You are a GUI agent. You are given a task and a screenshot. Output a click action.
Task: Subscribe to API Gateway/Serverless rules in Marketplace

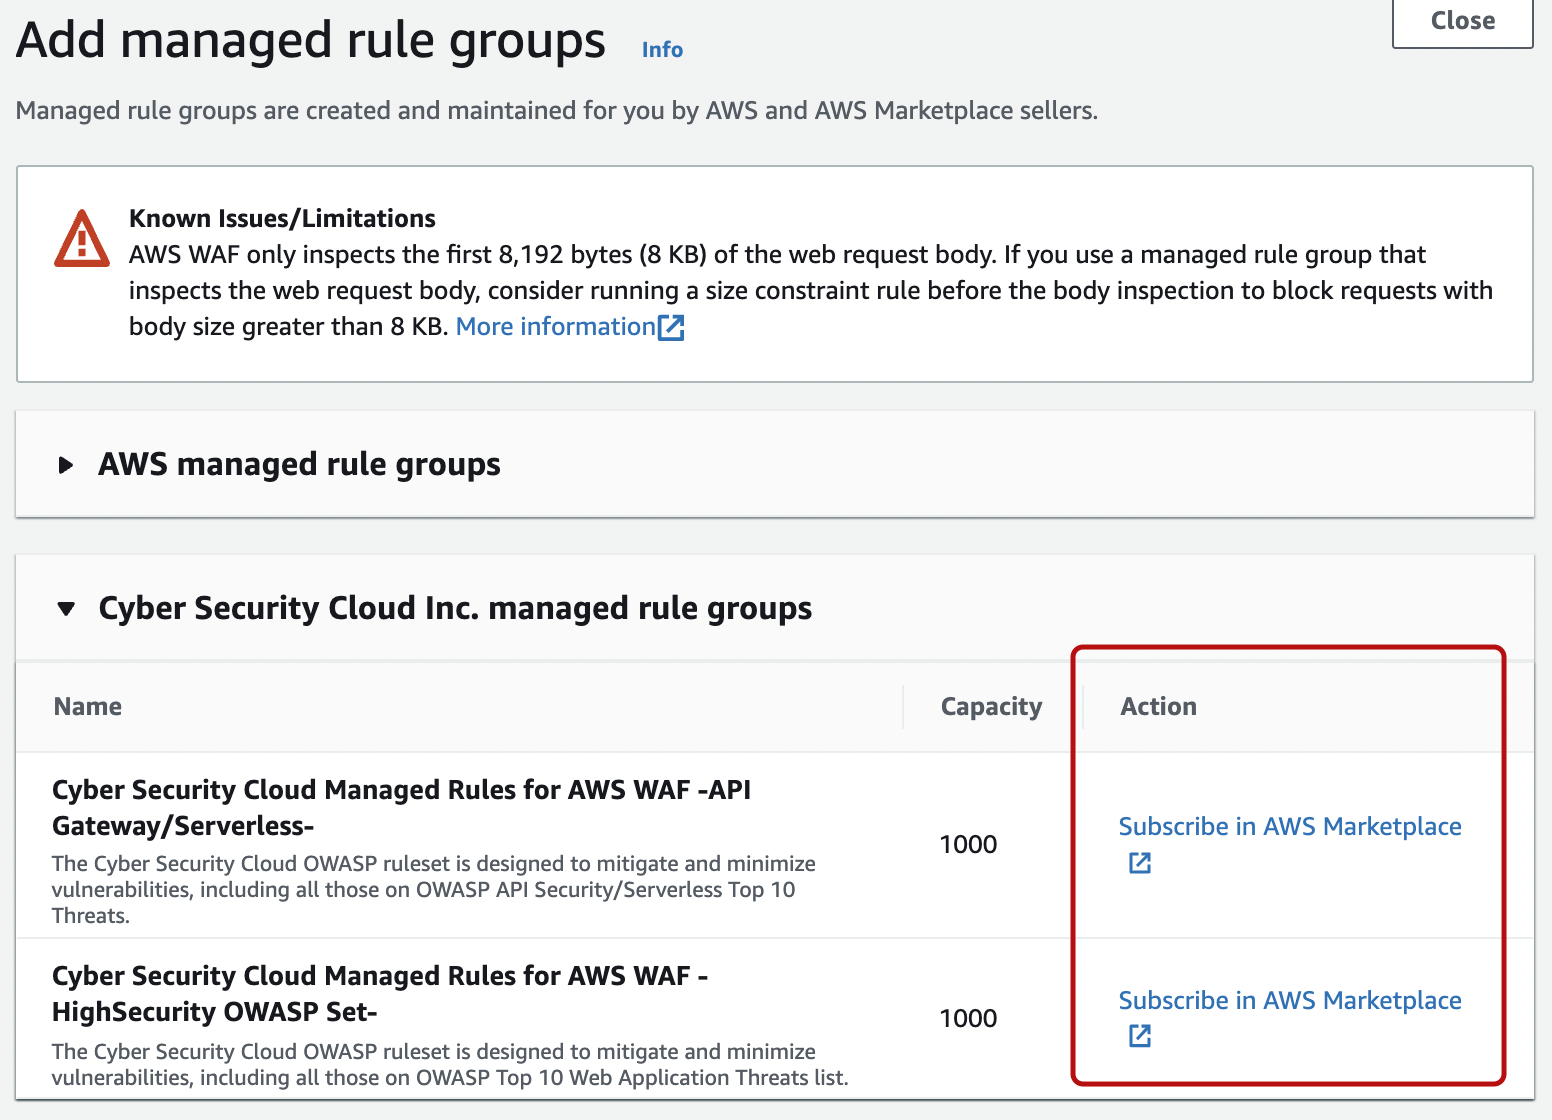pyautogui.click(x=1290, y=827)
